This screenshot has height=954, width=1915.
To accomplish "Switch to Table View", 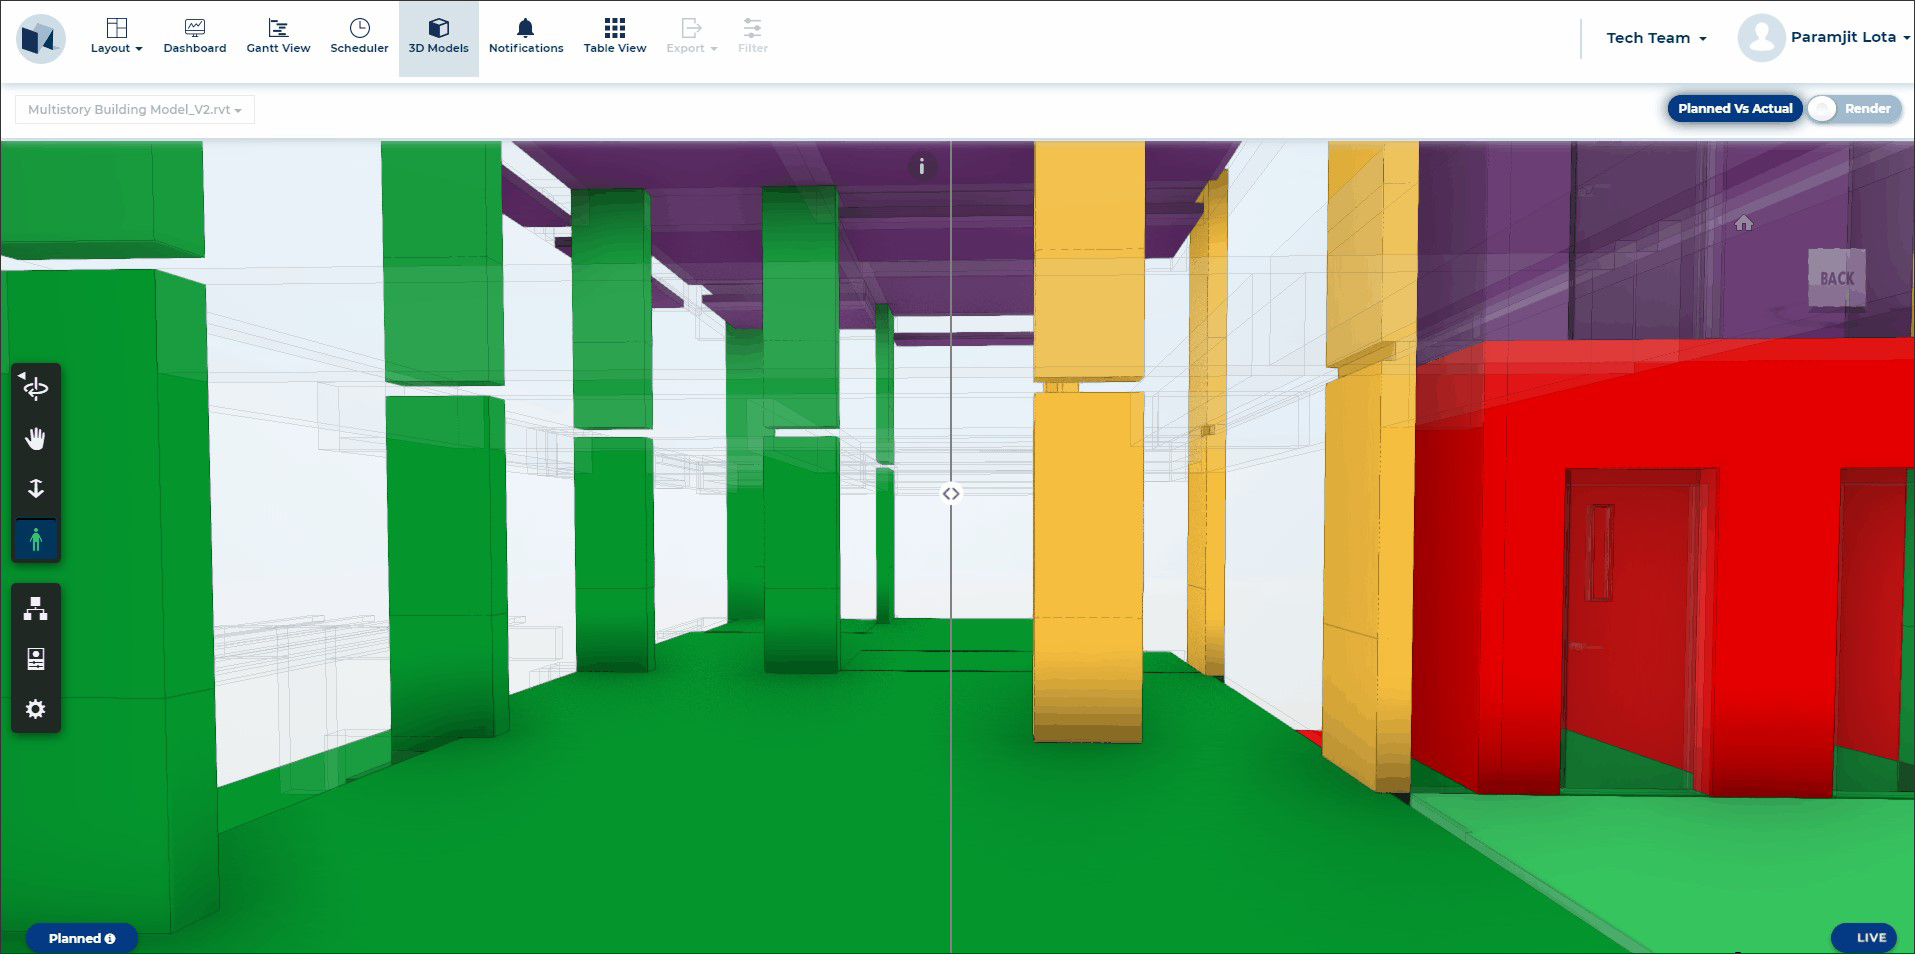I will tap(615, 37).
